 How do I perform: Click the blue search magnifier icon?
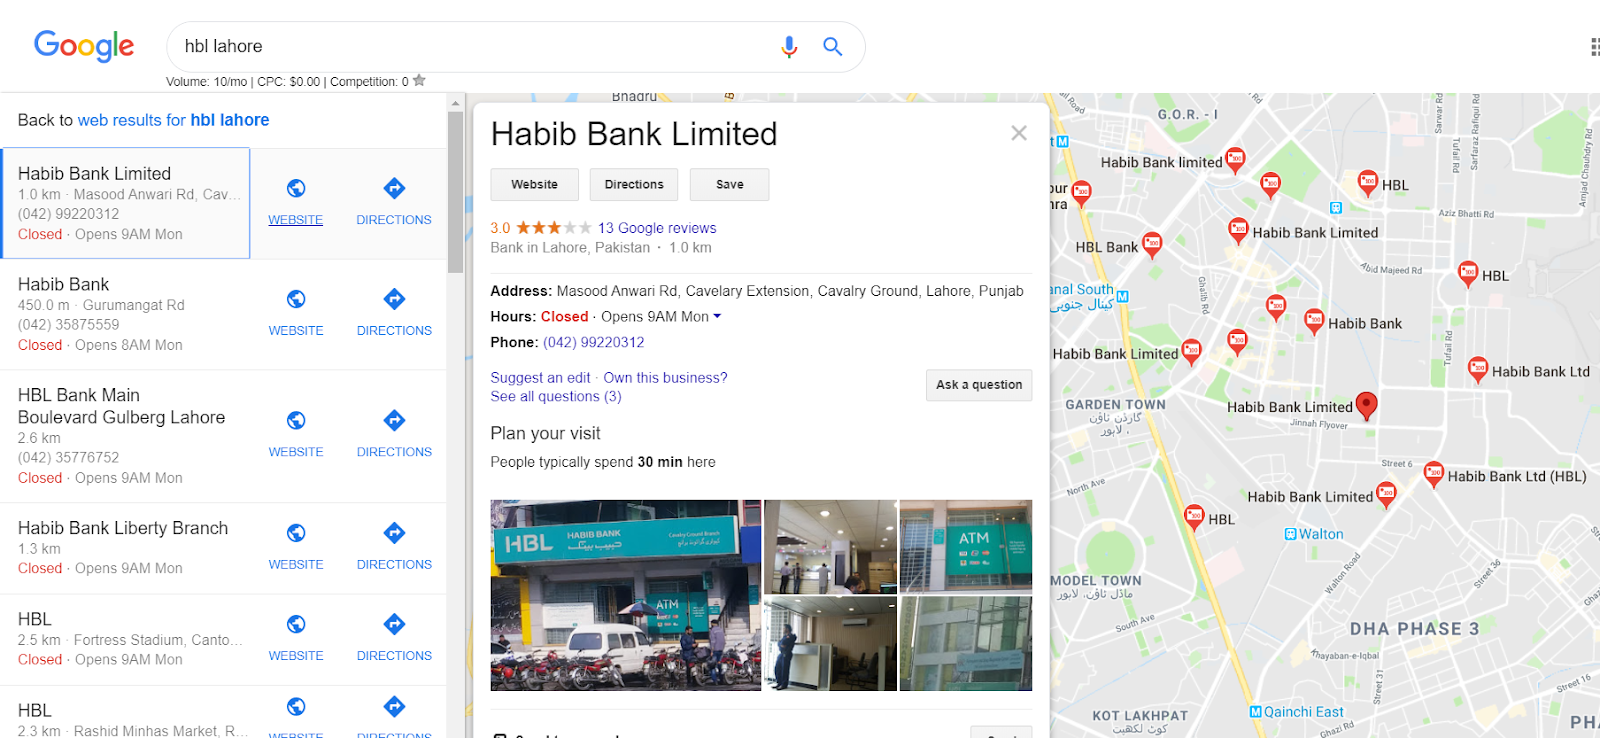coord(832,46)
